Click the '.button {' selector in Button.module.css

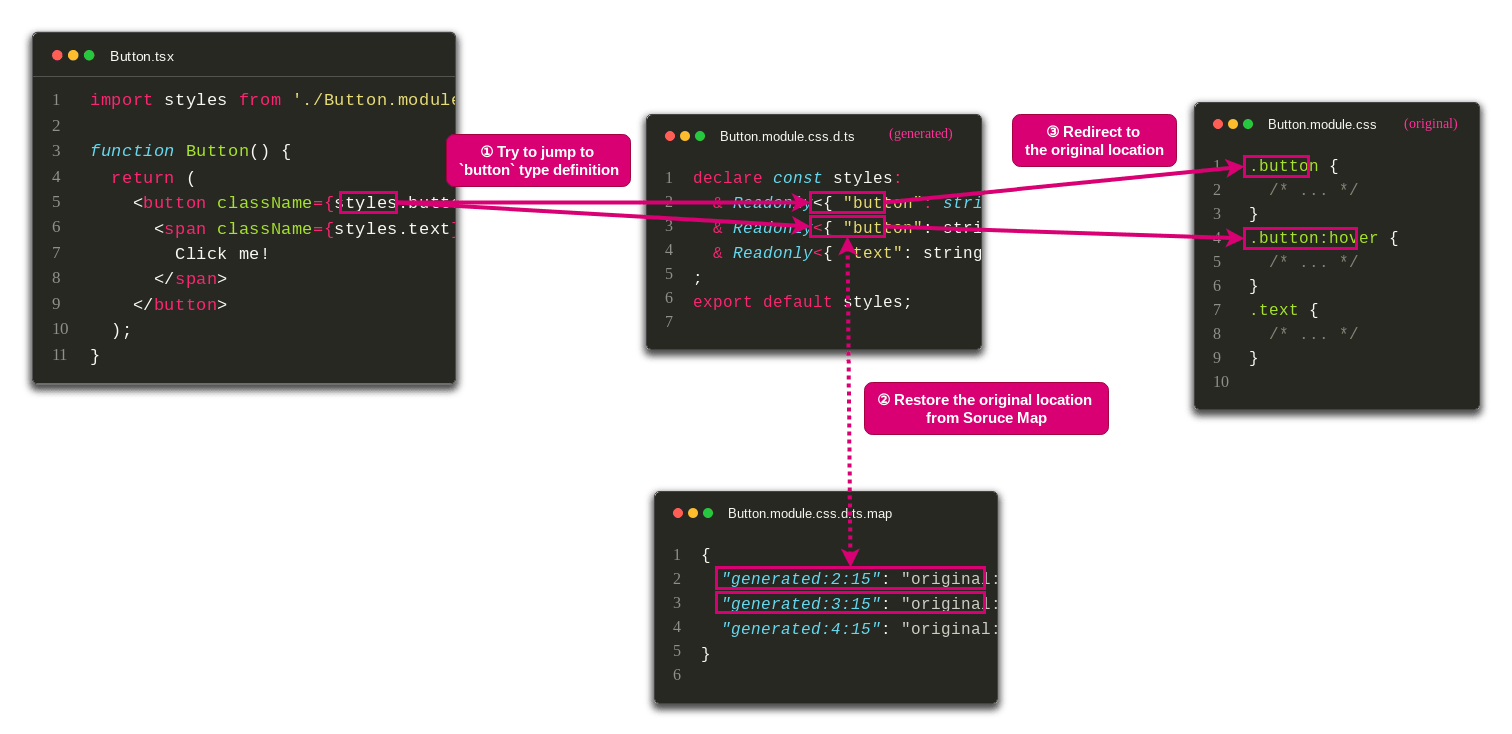(1293, 166)
